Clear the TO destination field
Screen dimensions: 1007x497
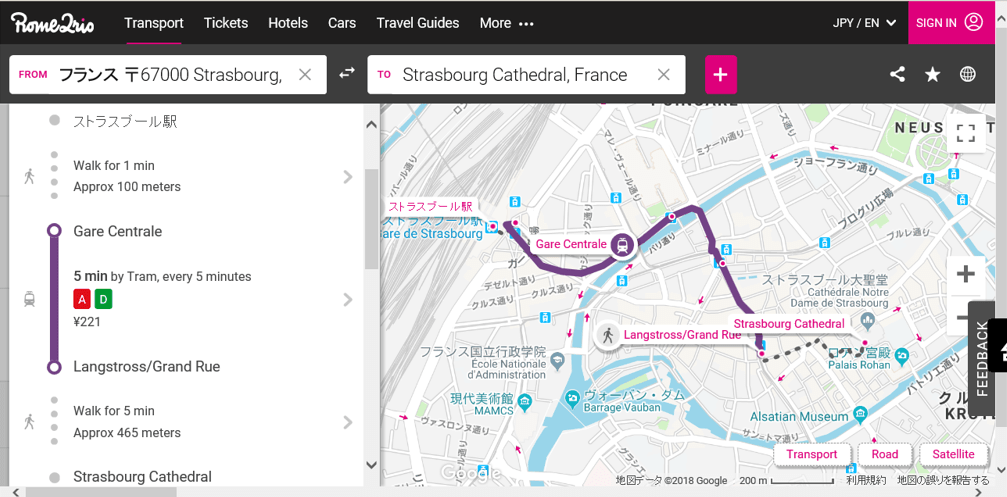click(663, 75)
